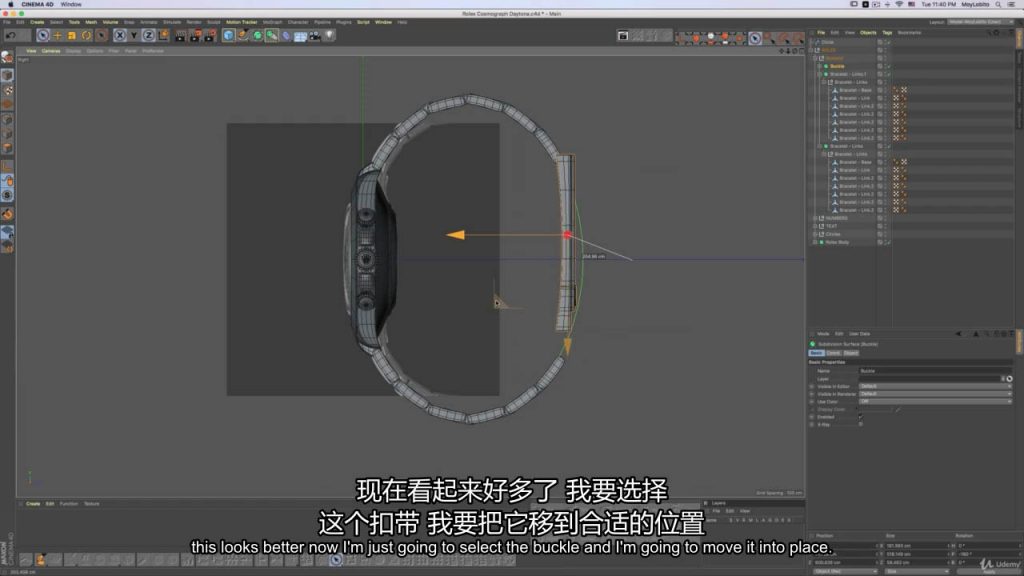Toggle the Y axis lock
Viewport: 1024px width, 576px height.
click(134, 36)
